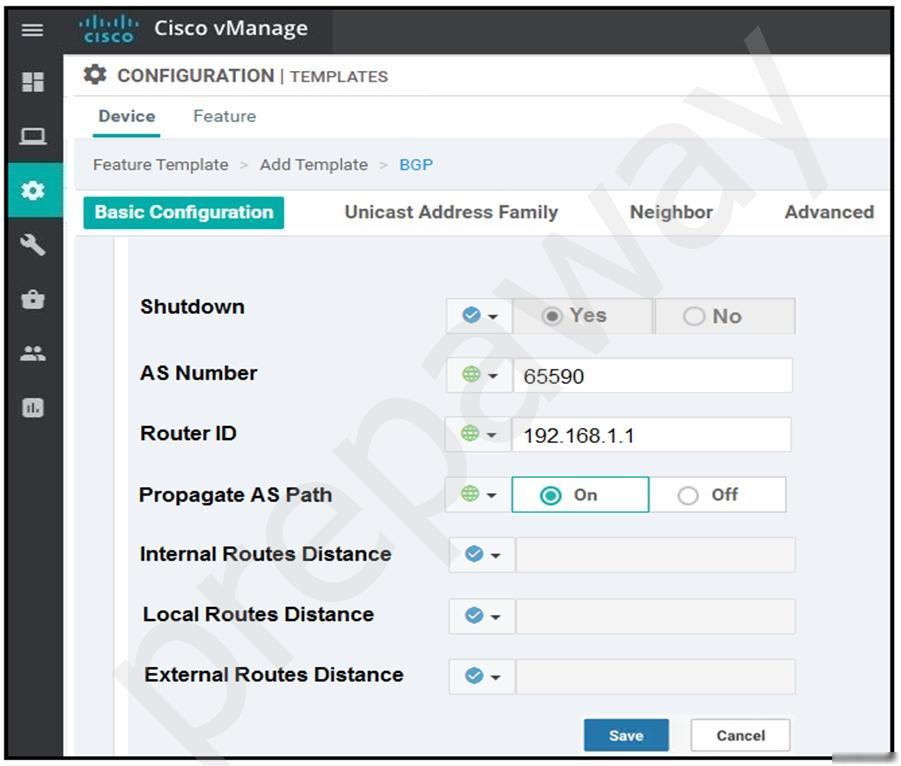Expand the Shutdown scope dropdown arrow
This screenshot has height=766, width=901.
click(492, 317)
